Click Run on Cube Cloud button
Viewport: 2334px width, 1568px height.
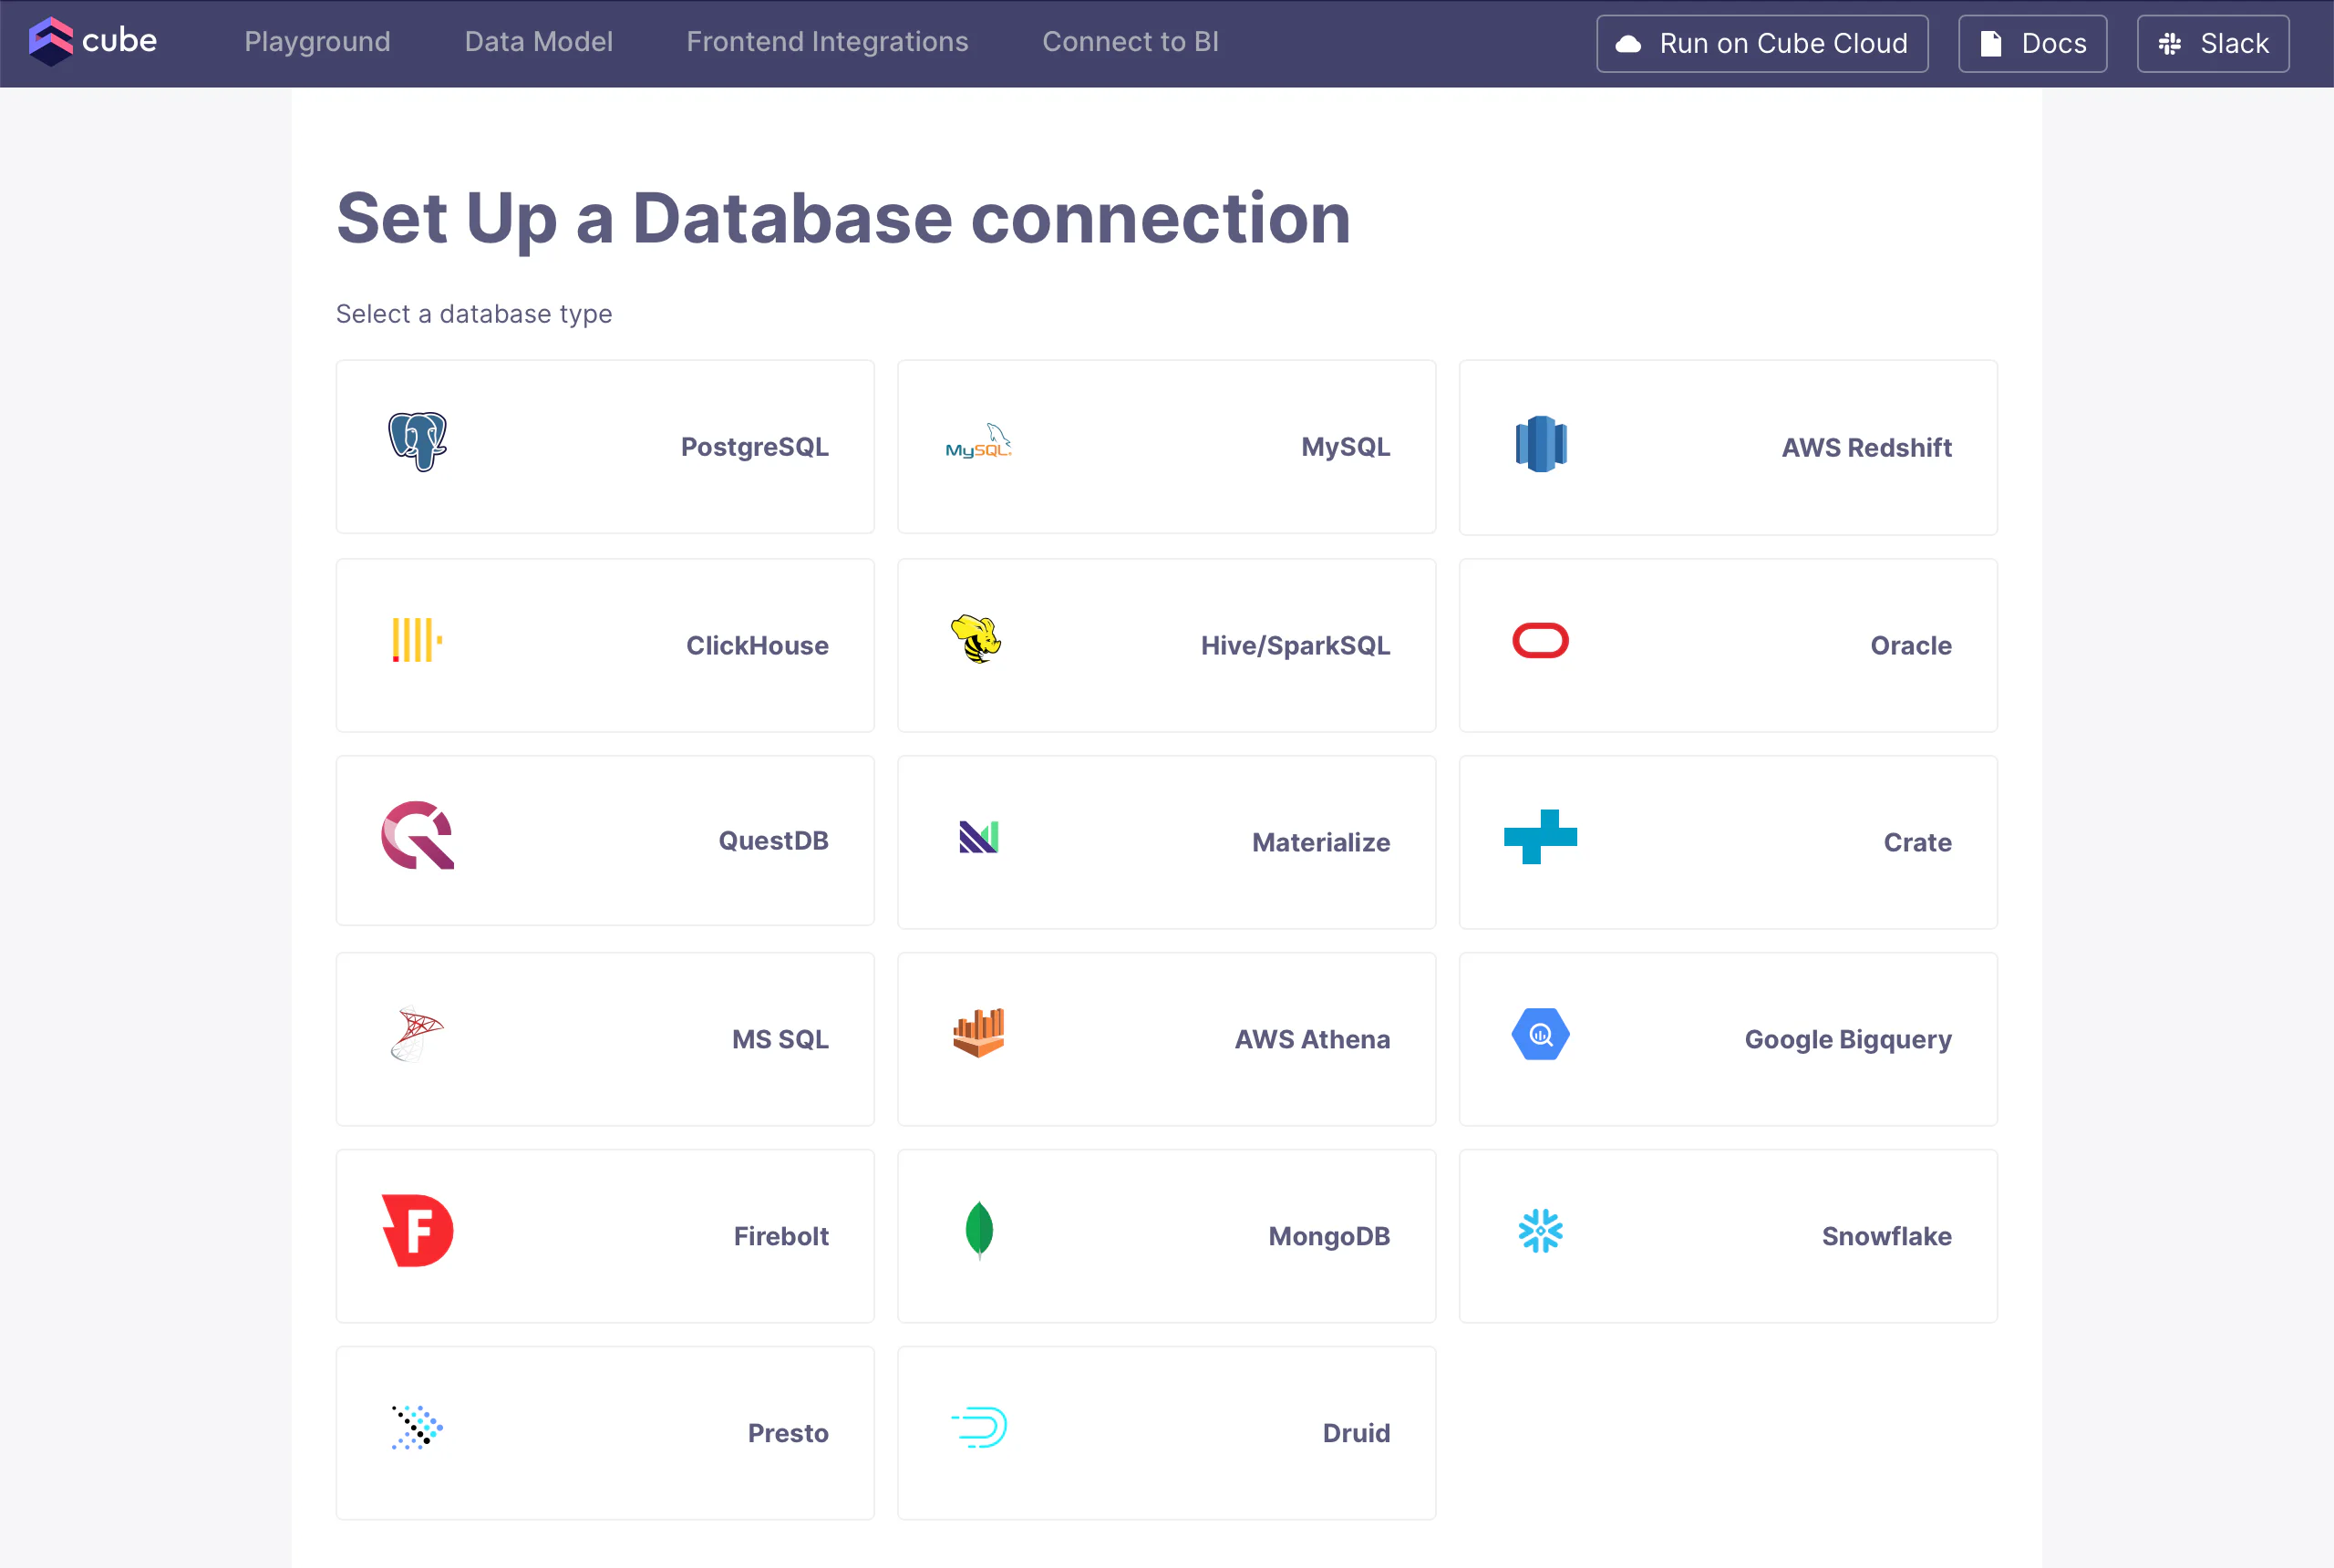point(1762,44)
